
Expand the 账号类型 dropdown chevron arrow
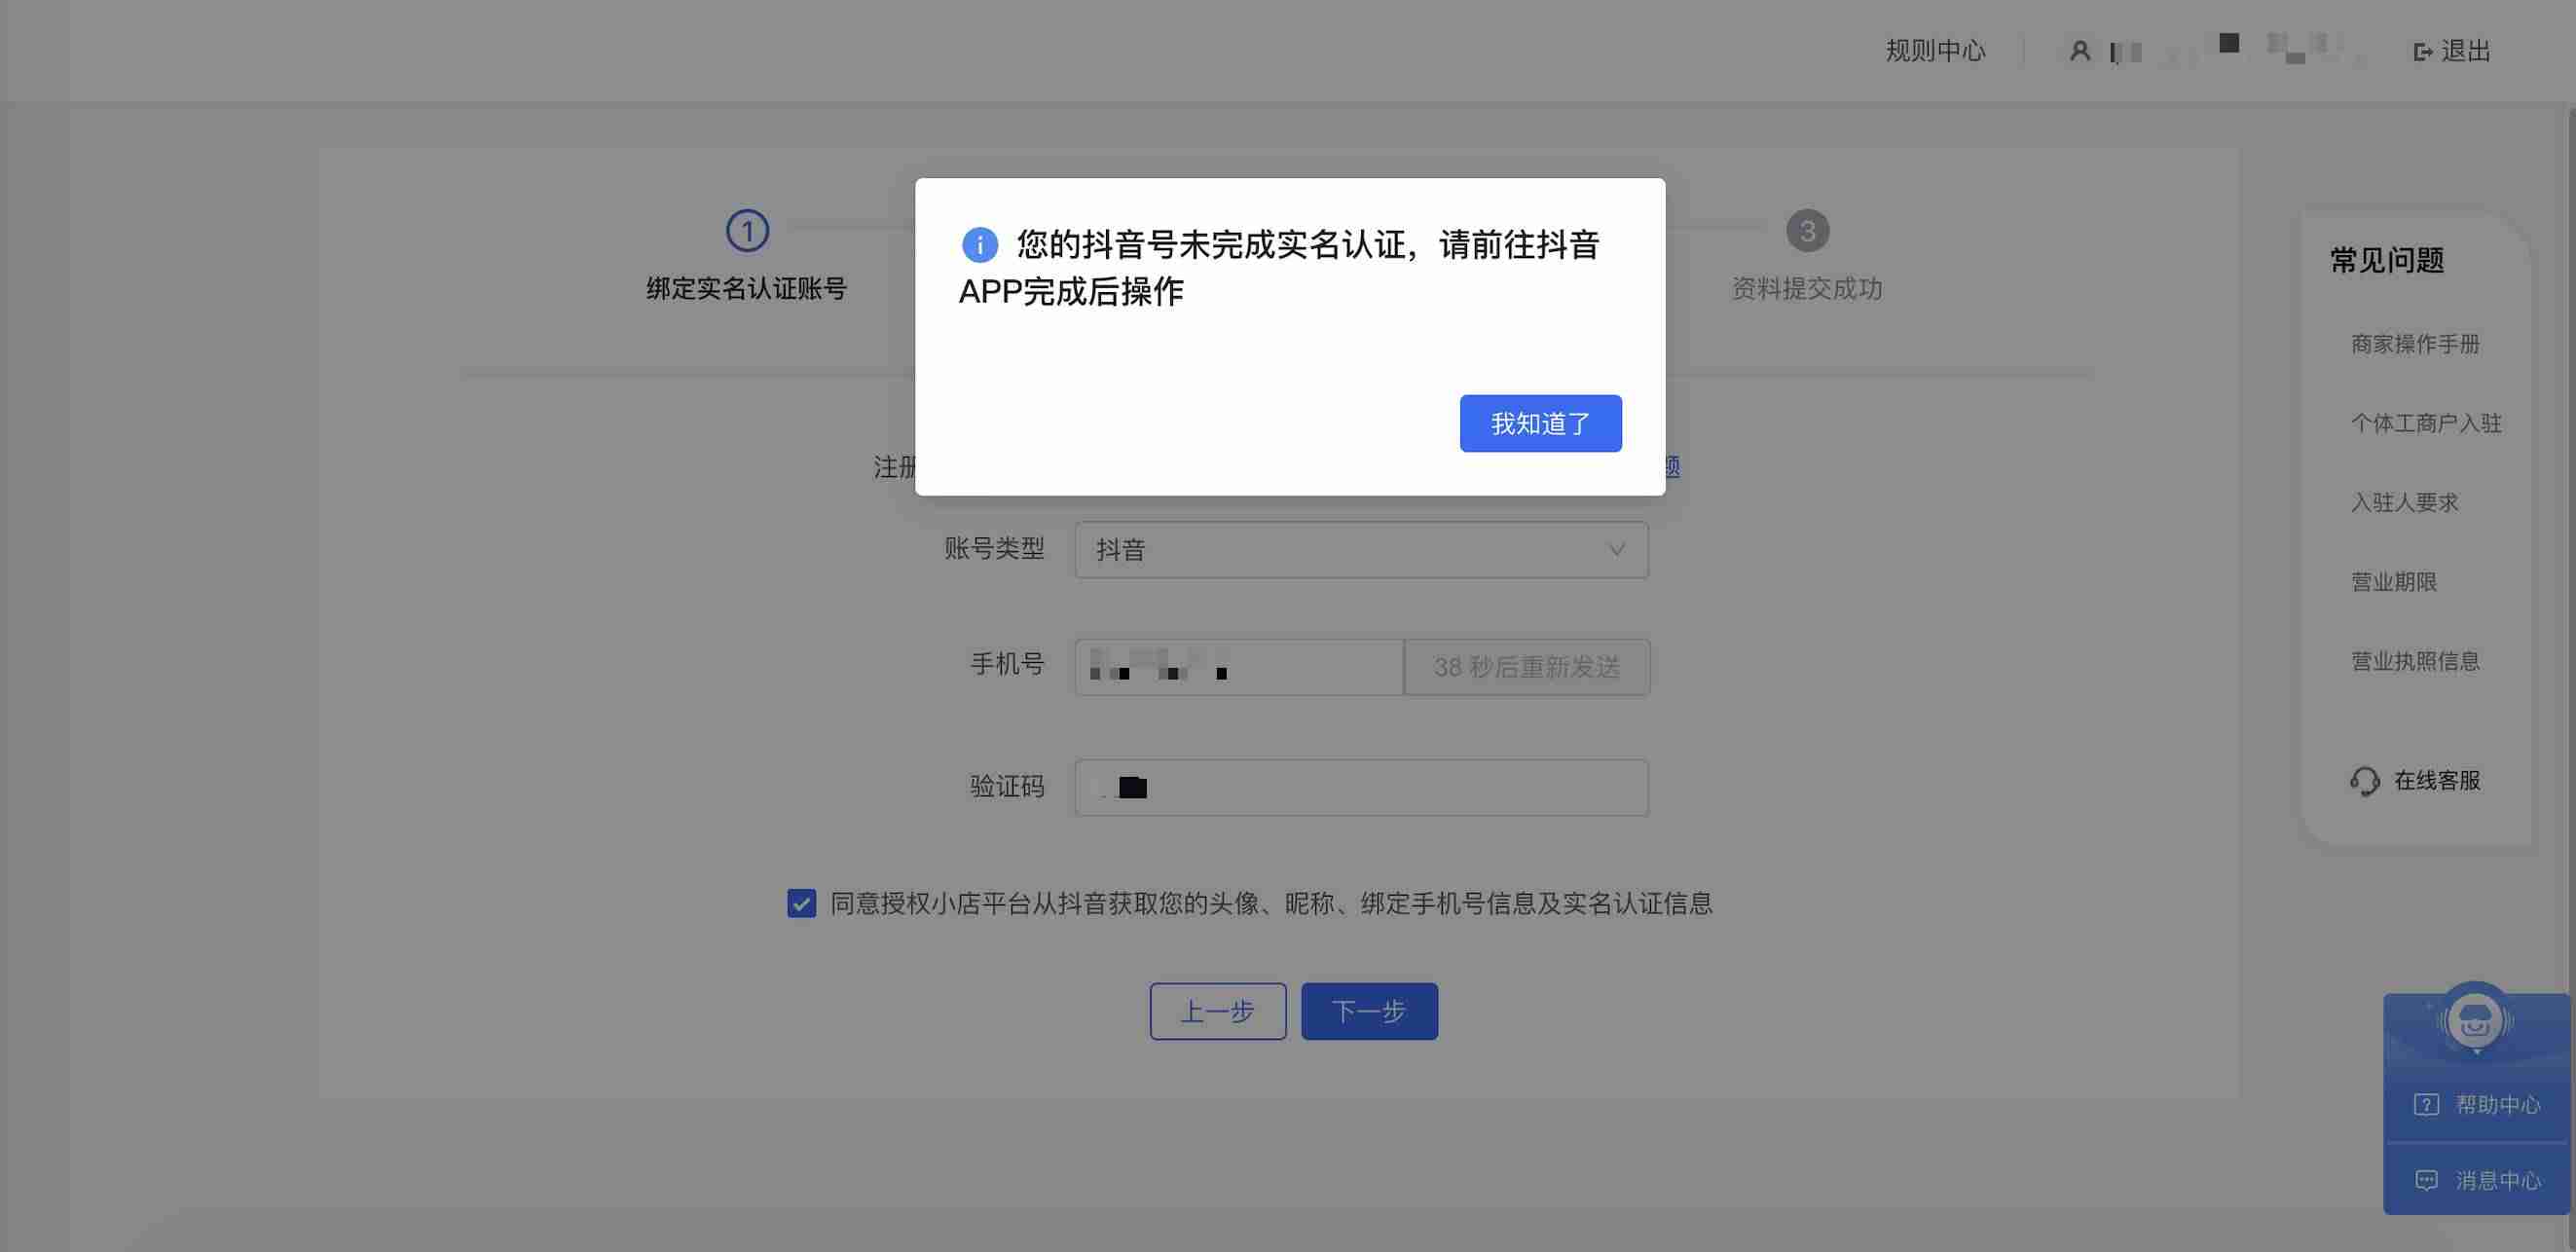(x=1616, y=550)
